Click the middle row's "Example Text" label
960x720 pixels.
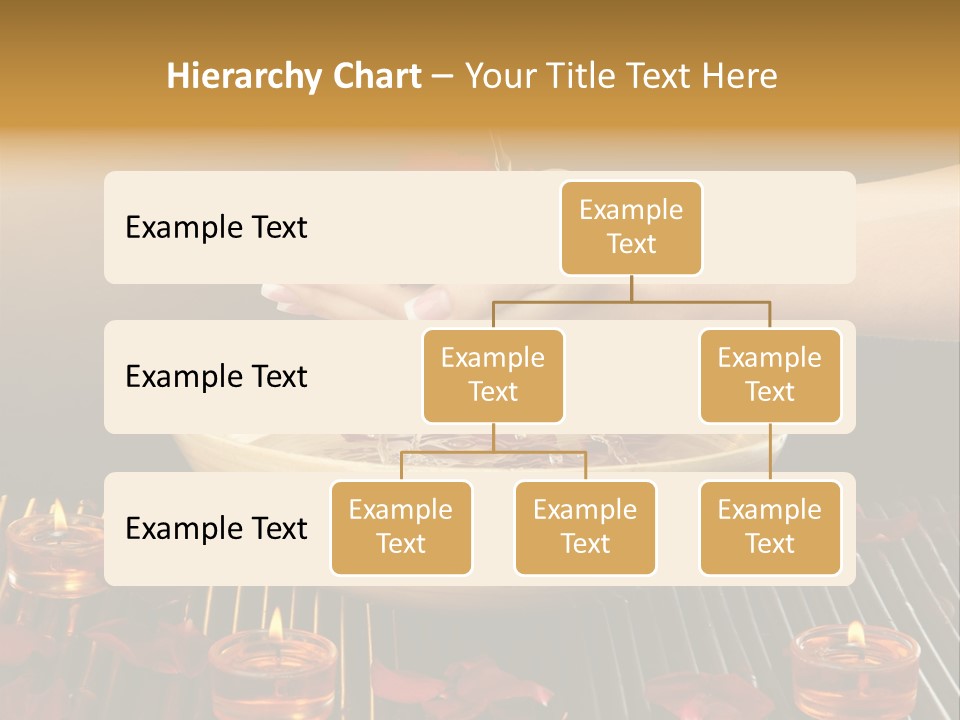[216, 377]
